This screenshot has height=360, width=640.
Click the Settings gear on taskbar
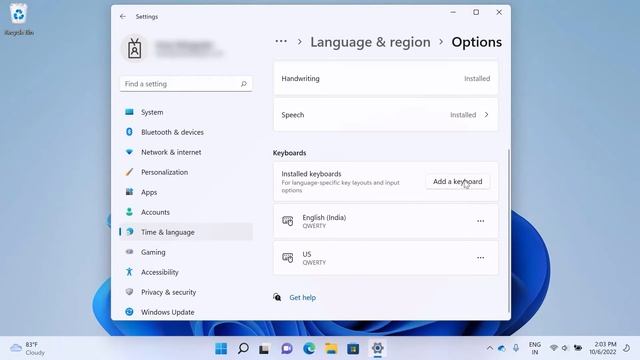click(x=377, y=349)
